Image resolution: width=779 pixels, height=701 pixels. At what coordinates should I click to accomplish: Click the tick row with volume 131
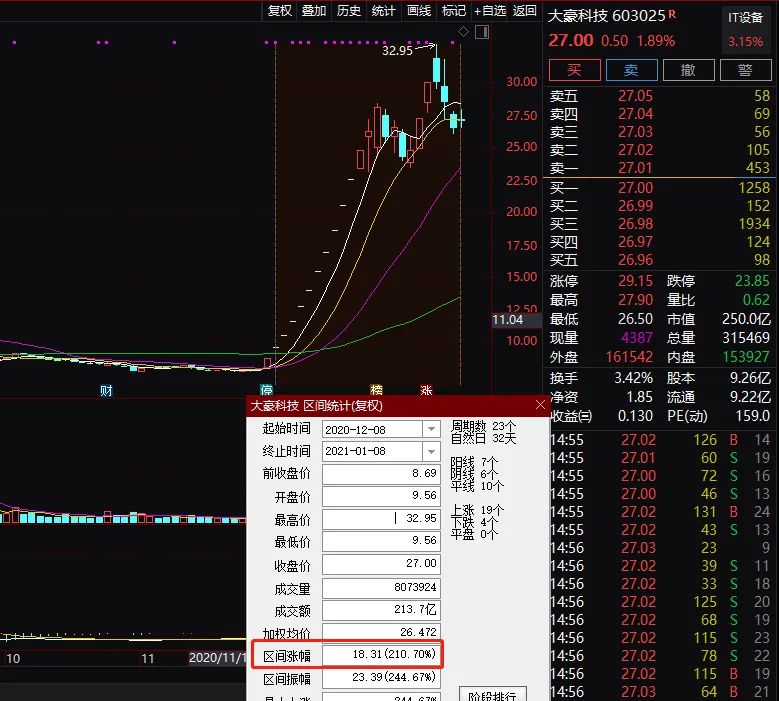tap(660, 512)
